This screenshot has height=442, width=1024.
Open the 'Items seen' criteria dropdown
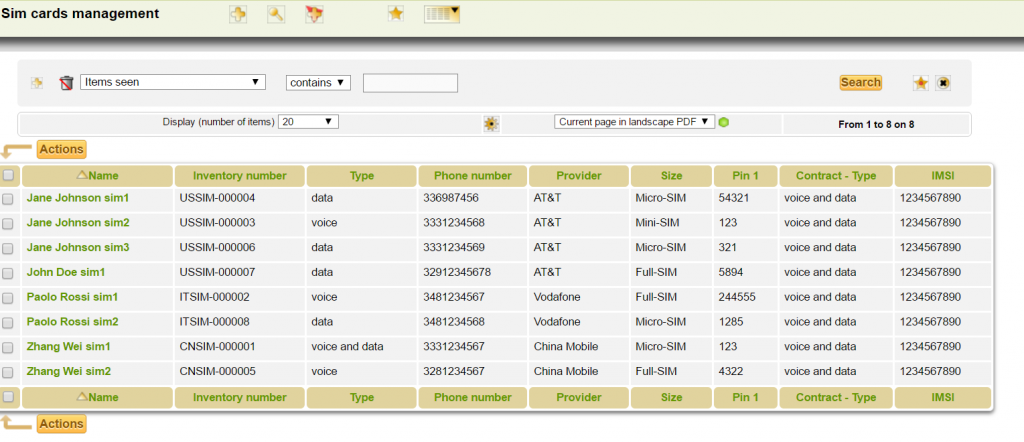pyautogui.click(x=172, y=82)
